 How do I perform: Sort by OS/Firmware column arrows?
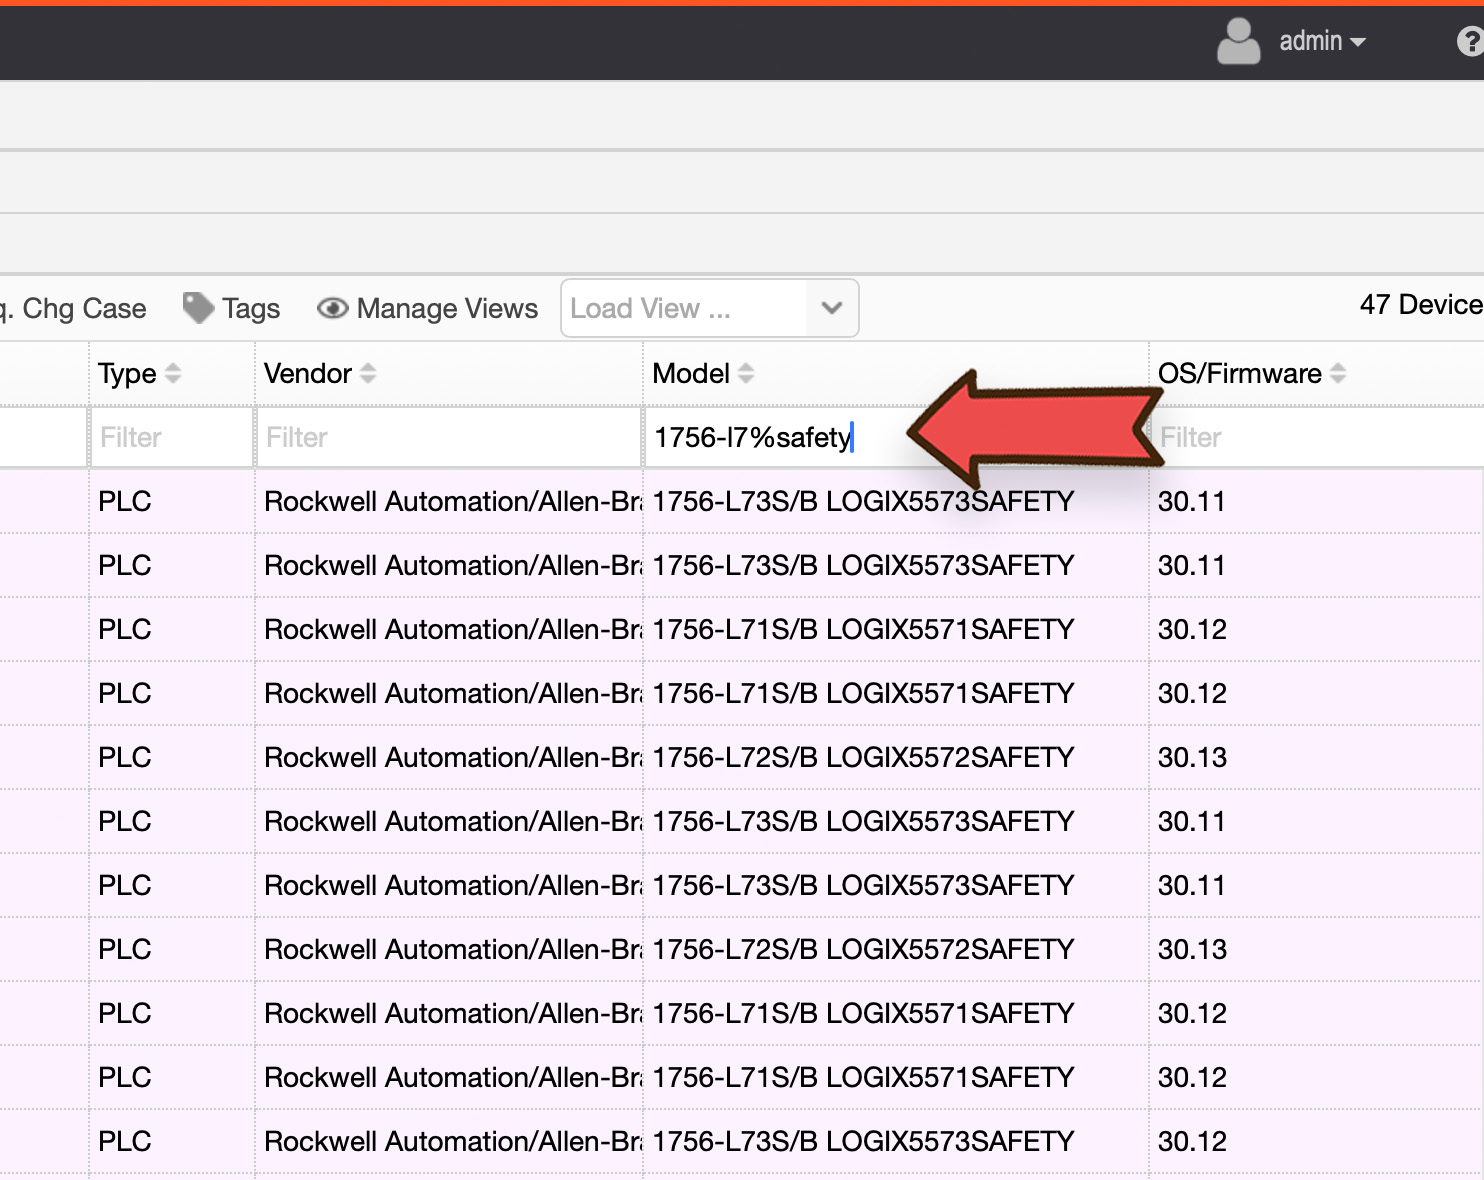1338,373
